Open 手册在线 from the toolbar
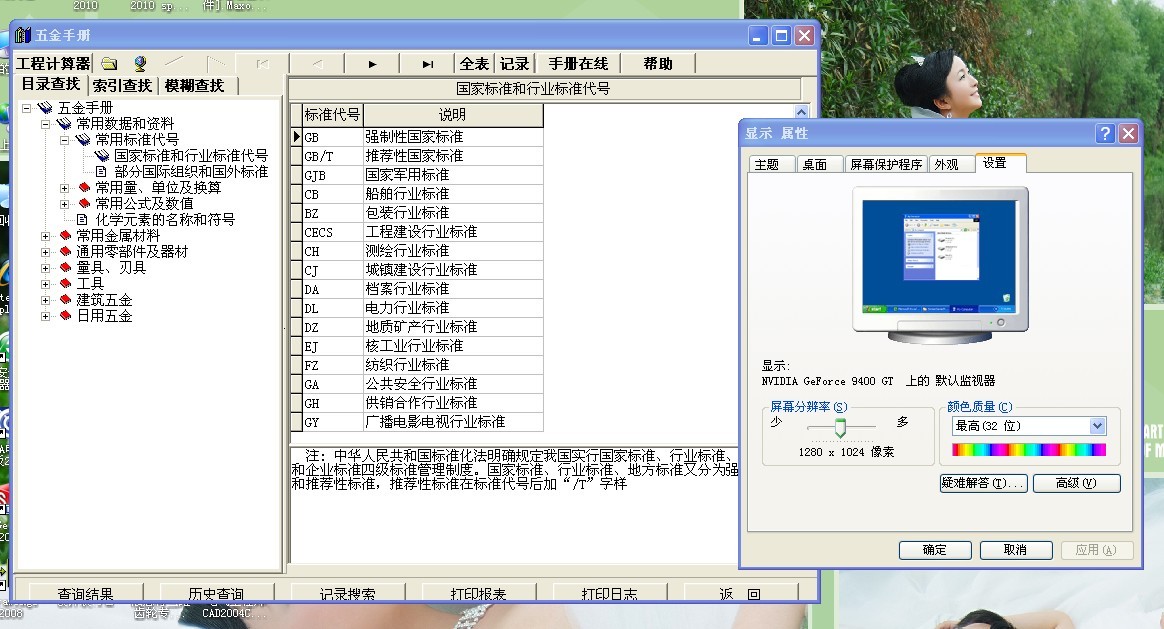Screen dimensions: 1164x629 click(578, 64)
